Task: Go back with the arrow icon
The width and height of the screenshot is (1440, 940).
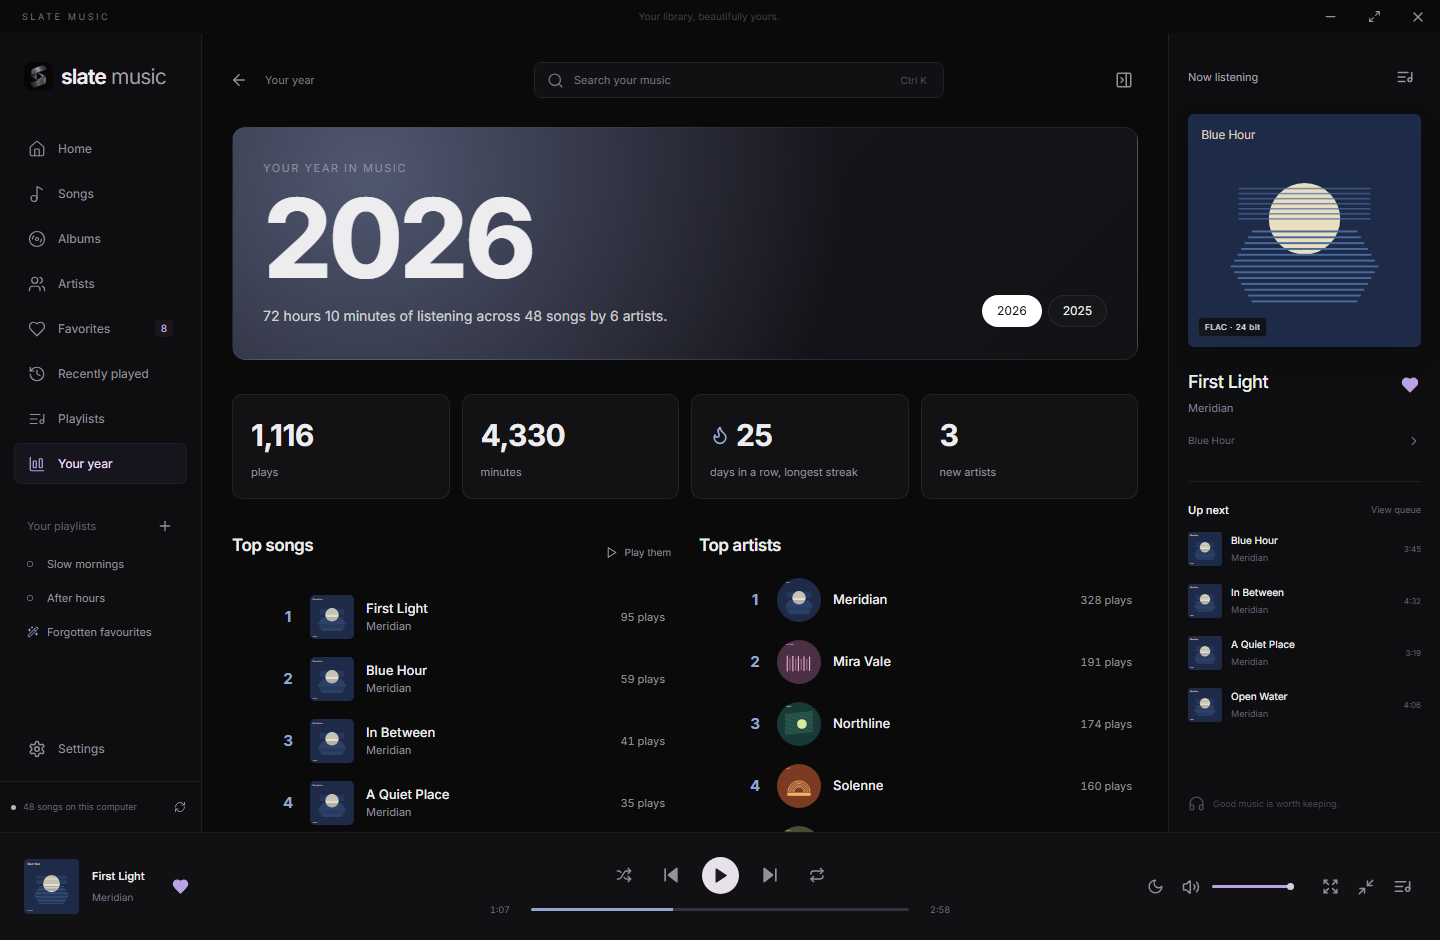Action: click(x=239, y=80)
